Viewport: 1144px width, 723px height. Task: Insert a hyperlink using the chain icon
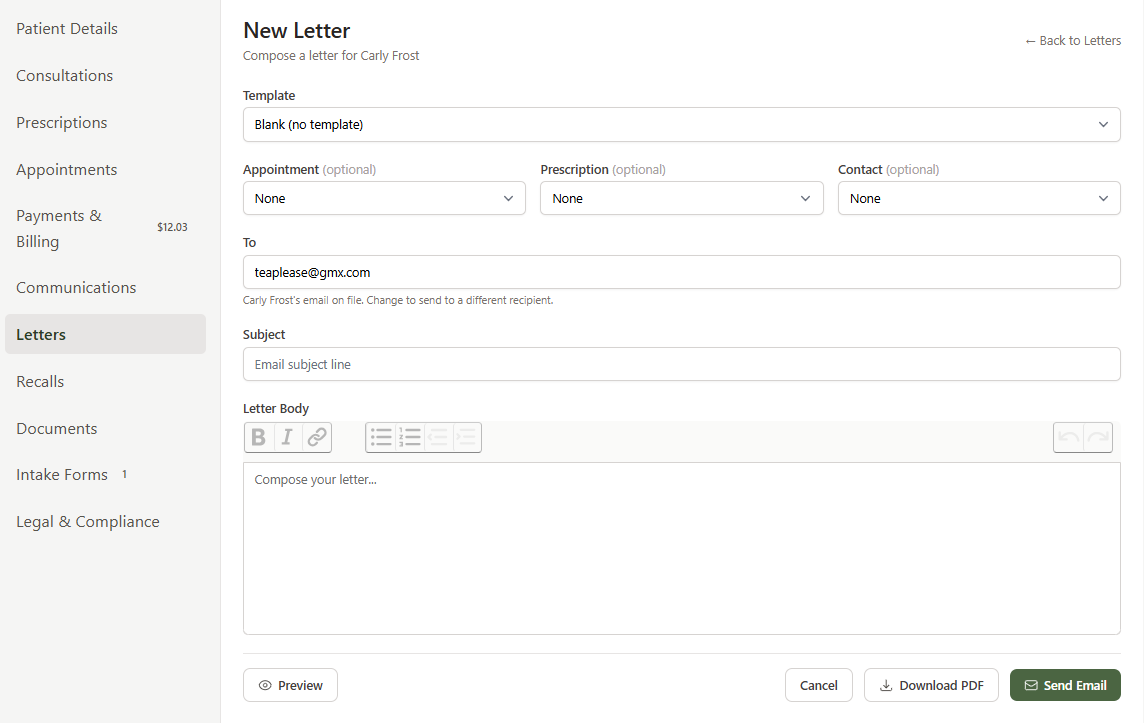click(x=316, y=437)
